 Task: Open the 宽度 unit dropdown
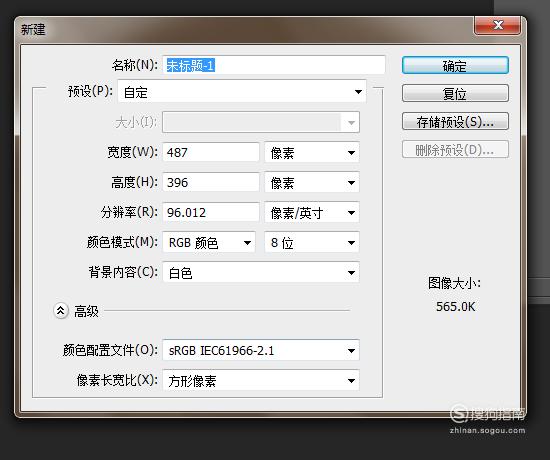click(x=312, y=152)
